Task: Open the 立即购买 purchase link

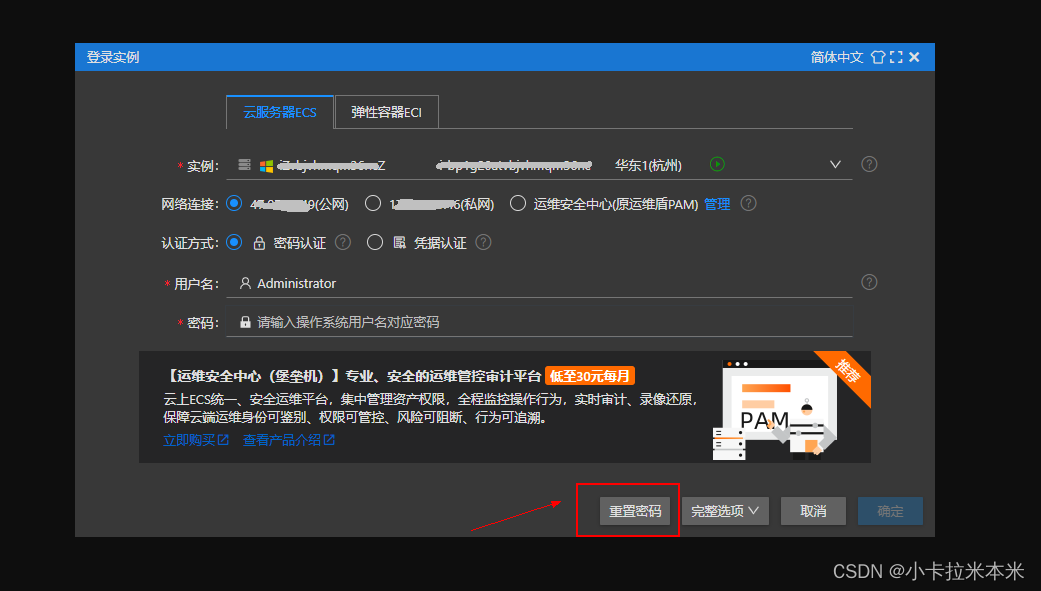Action: pyautogui.click(x=190, y=438)
